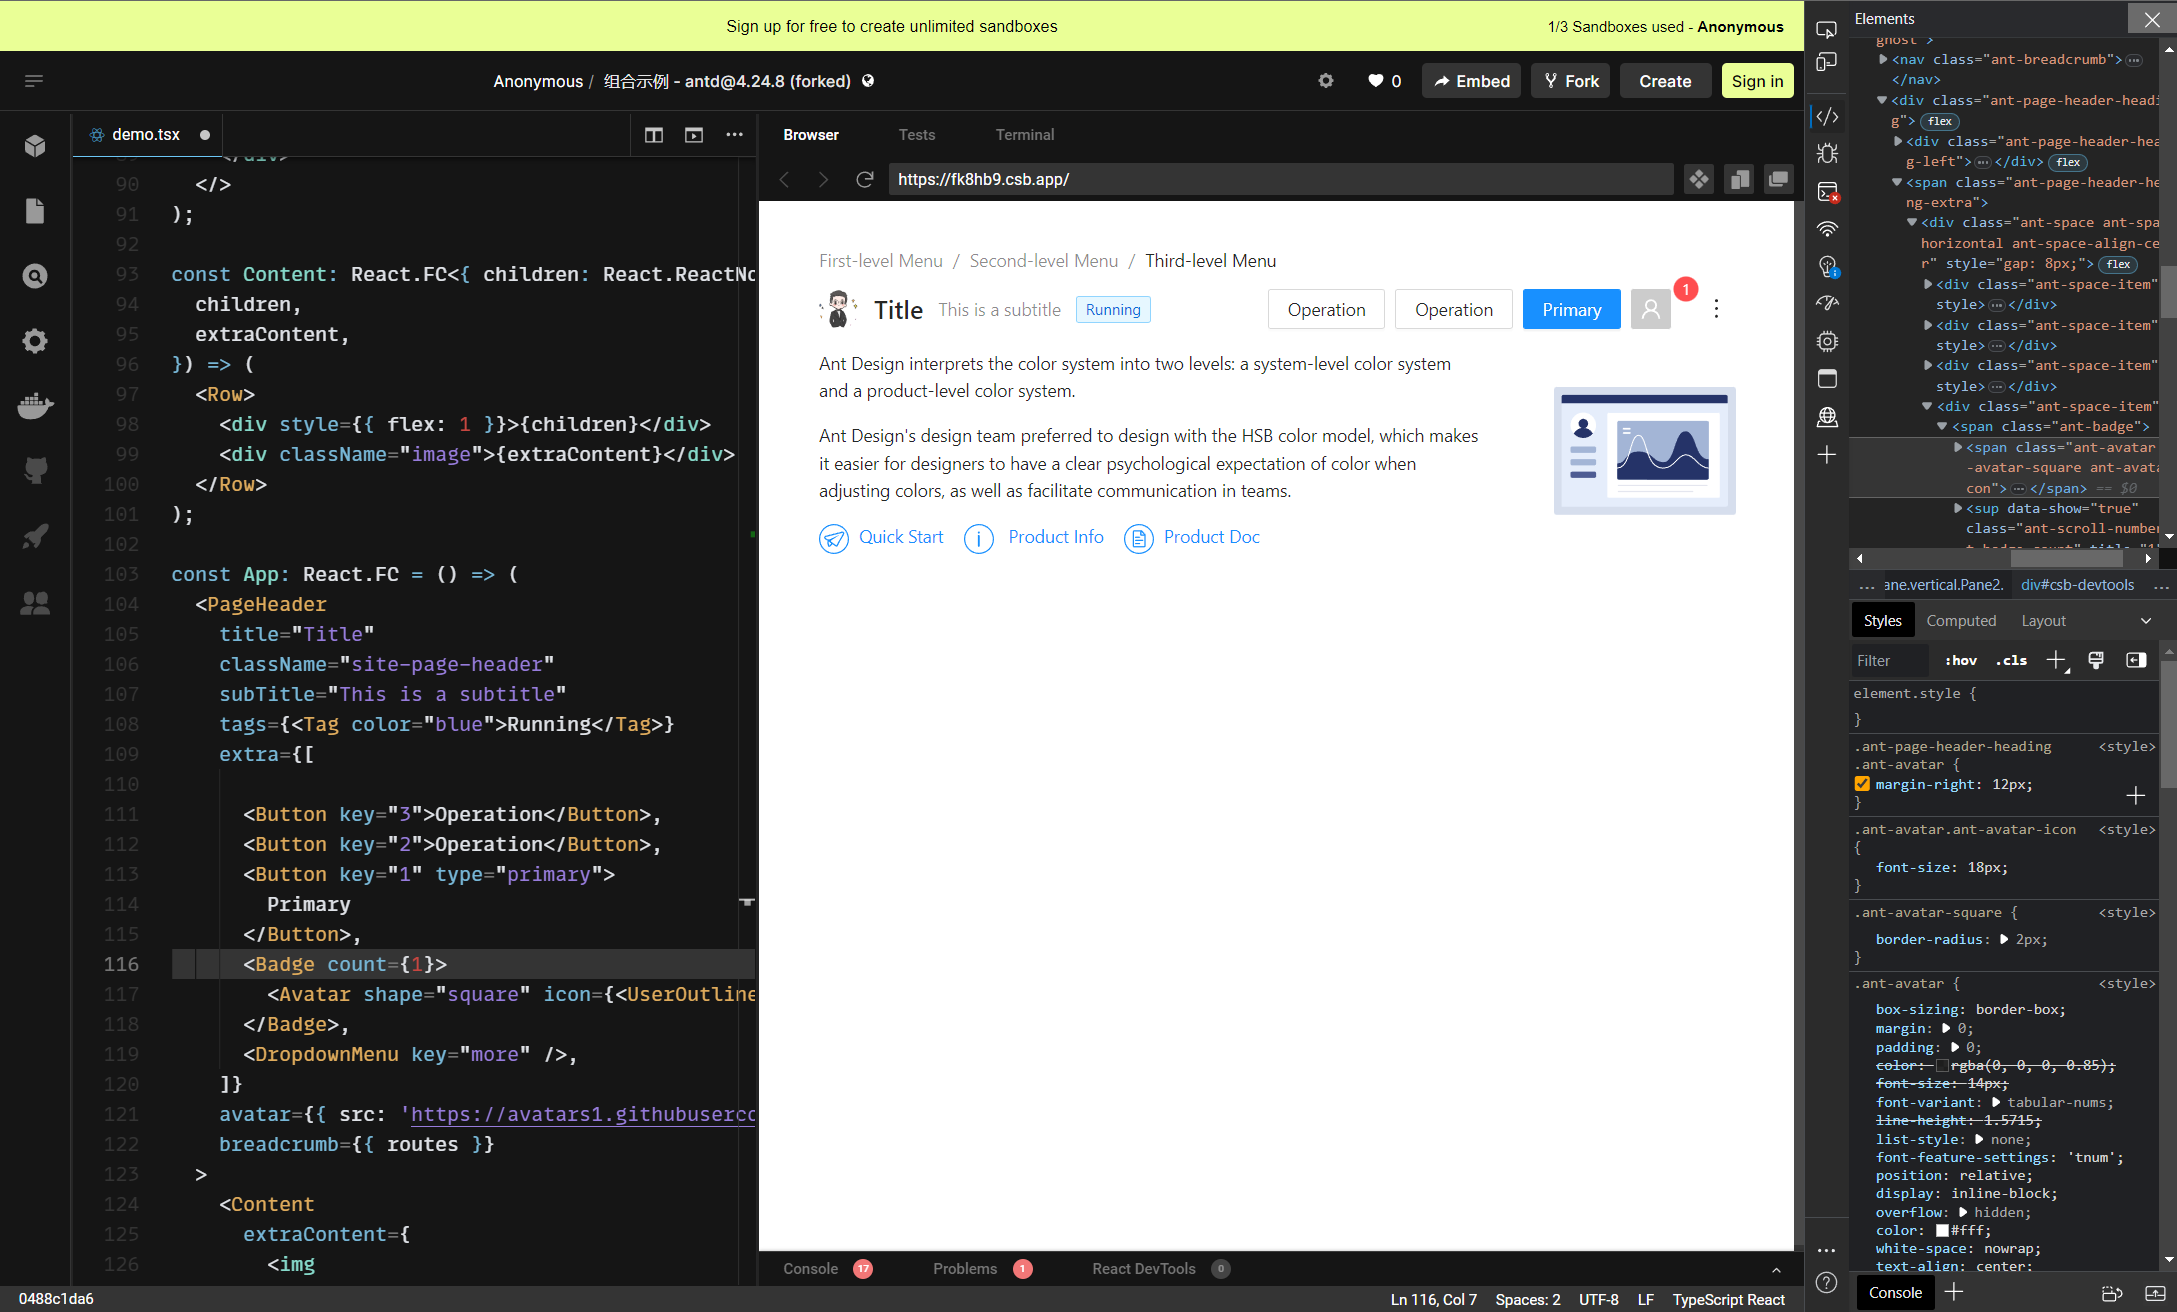2177x1312 pixels.
Task: Open the Docker server control panel icon
Action: tap(35, 406)
